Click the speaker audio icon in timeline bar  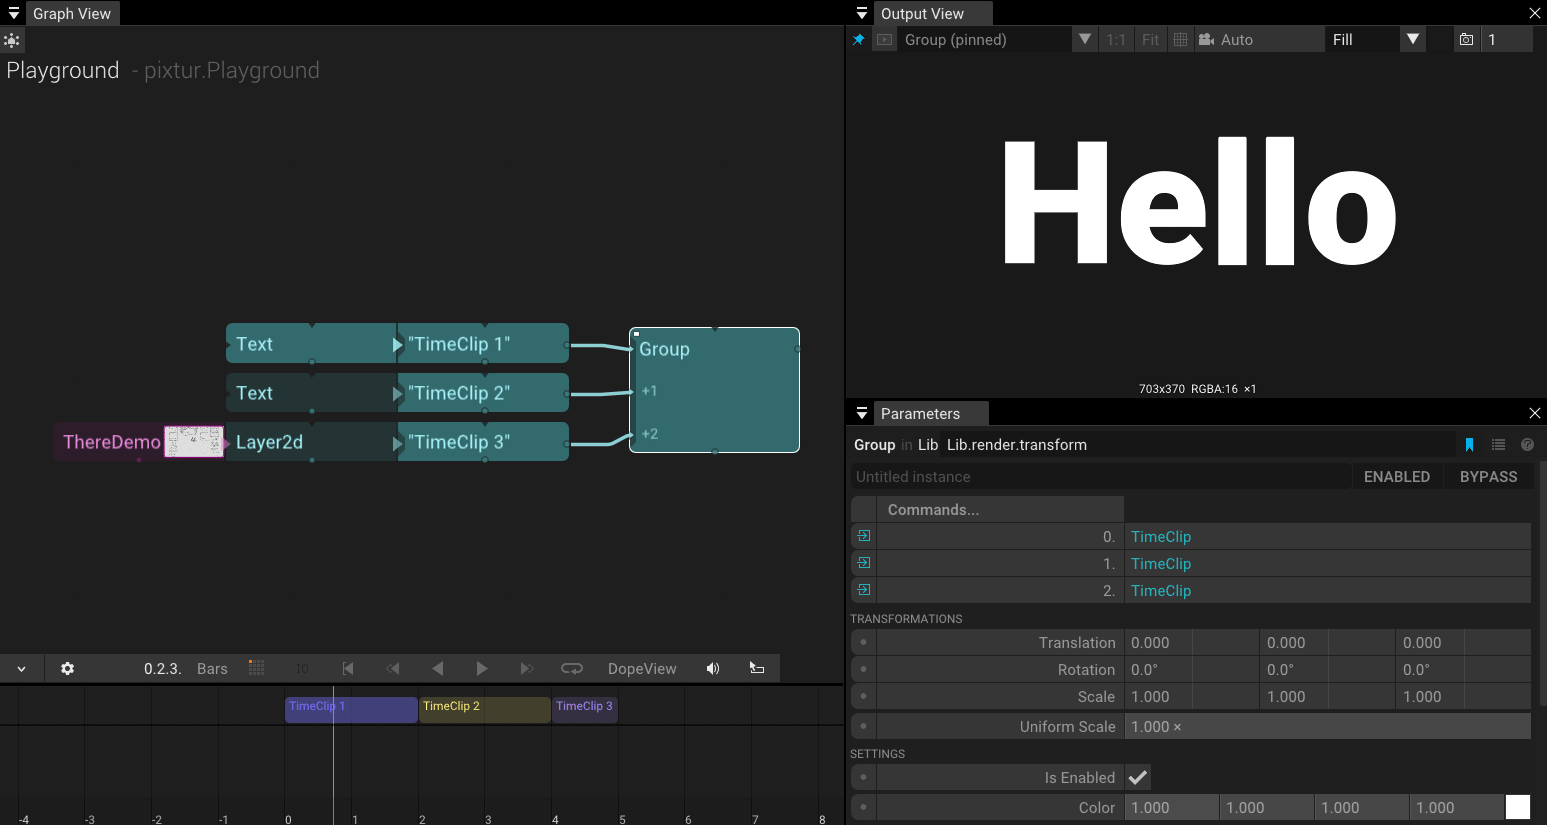[x=713, y=669]
